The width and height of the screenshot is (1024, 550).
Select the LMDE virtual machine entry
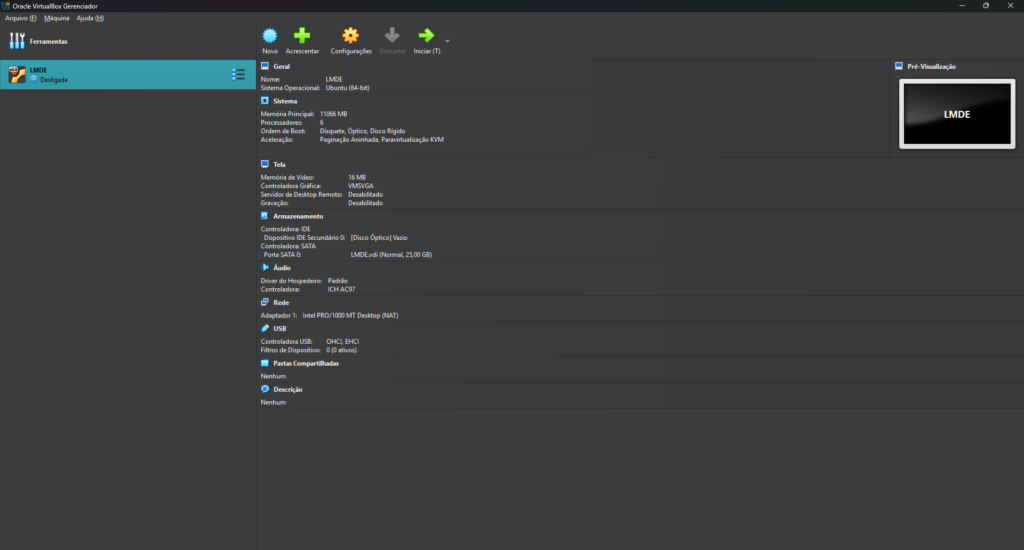click(x=128, y=74)
